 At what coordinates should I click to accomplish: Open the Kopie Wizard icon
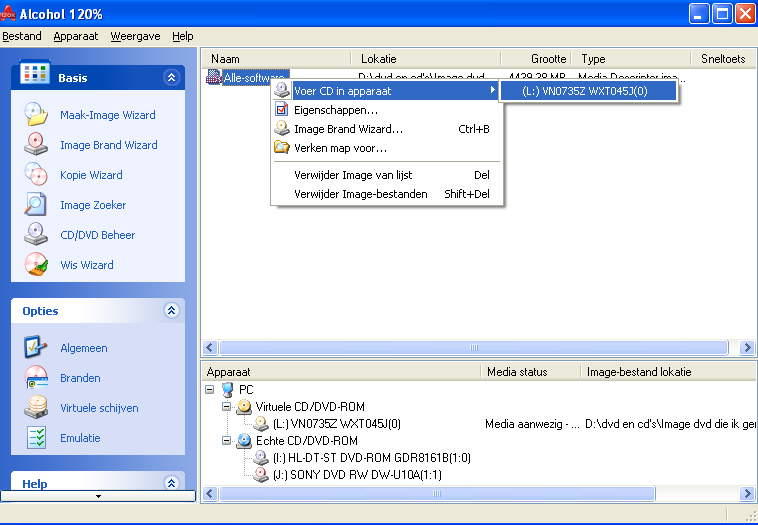point(36,175)
